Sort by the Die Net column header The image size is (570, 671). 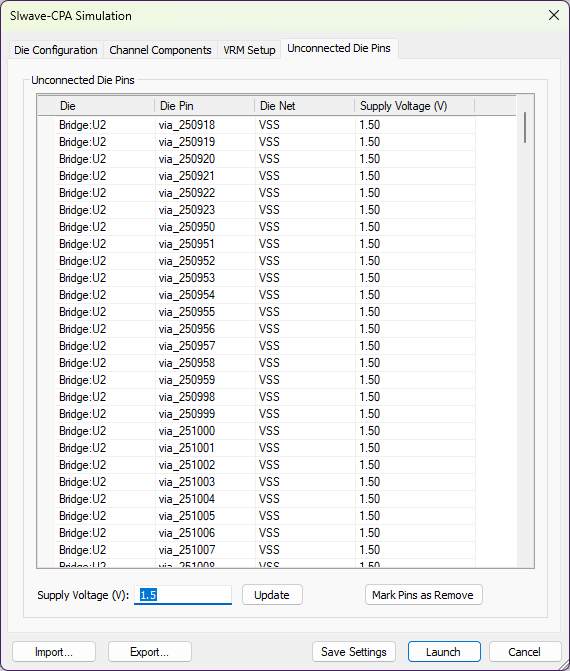click(x=305, y=106)
